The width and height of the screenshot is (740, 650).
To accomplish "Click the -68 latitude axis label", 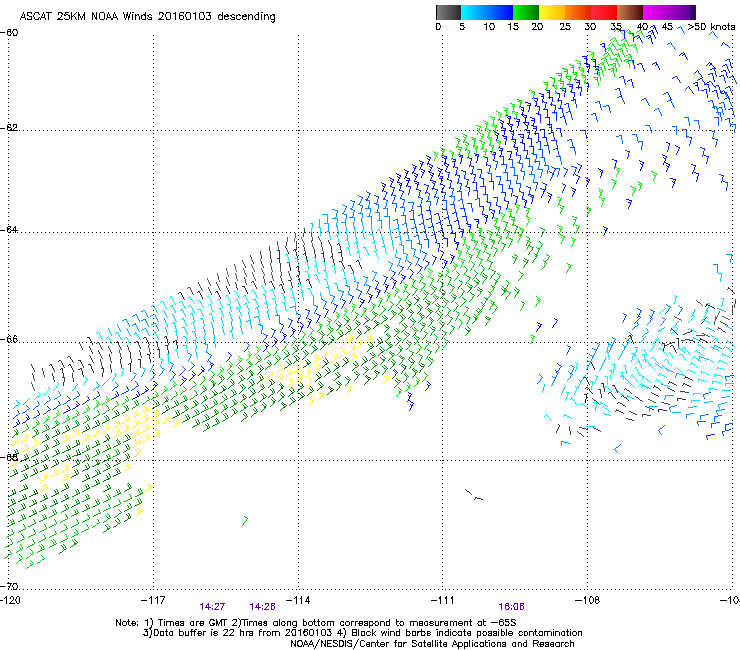I will click(x=9, y=457).
